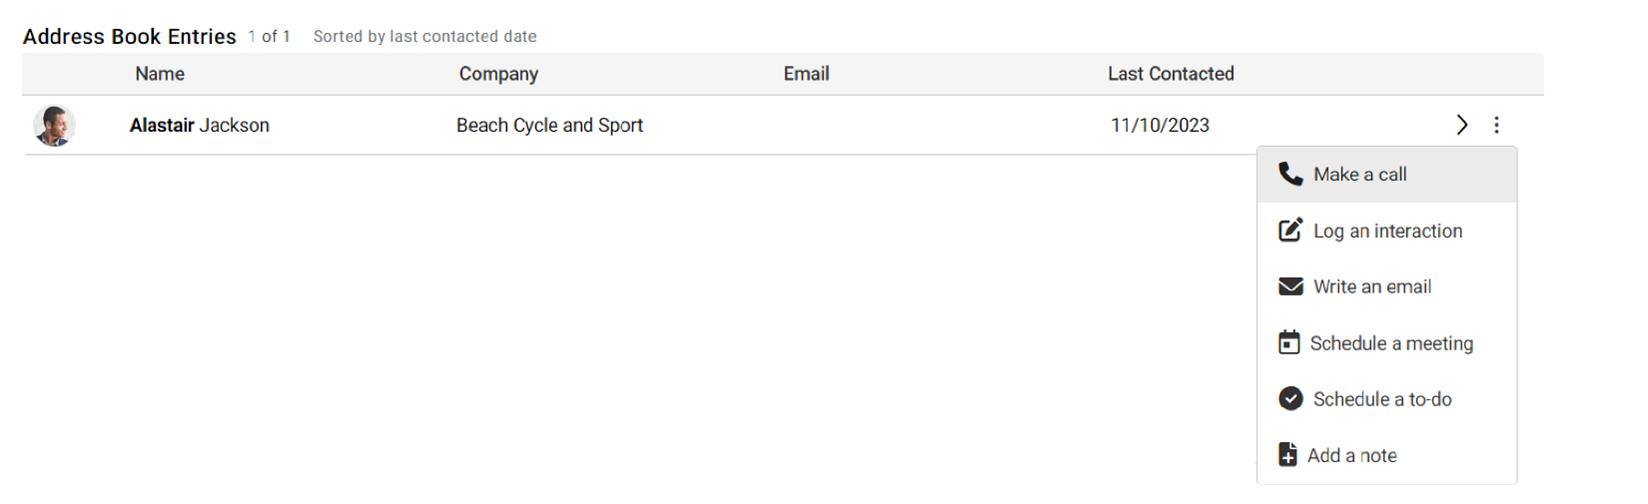1648x504 pixels.
Task: Click the calendar icon for Schedule a meeting
Action: pyautogui.click(x=1289, y=343)
